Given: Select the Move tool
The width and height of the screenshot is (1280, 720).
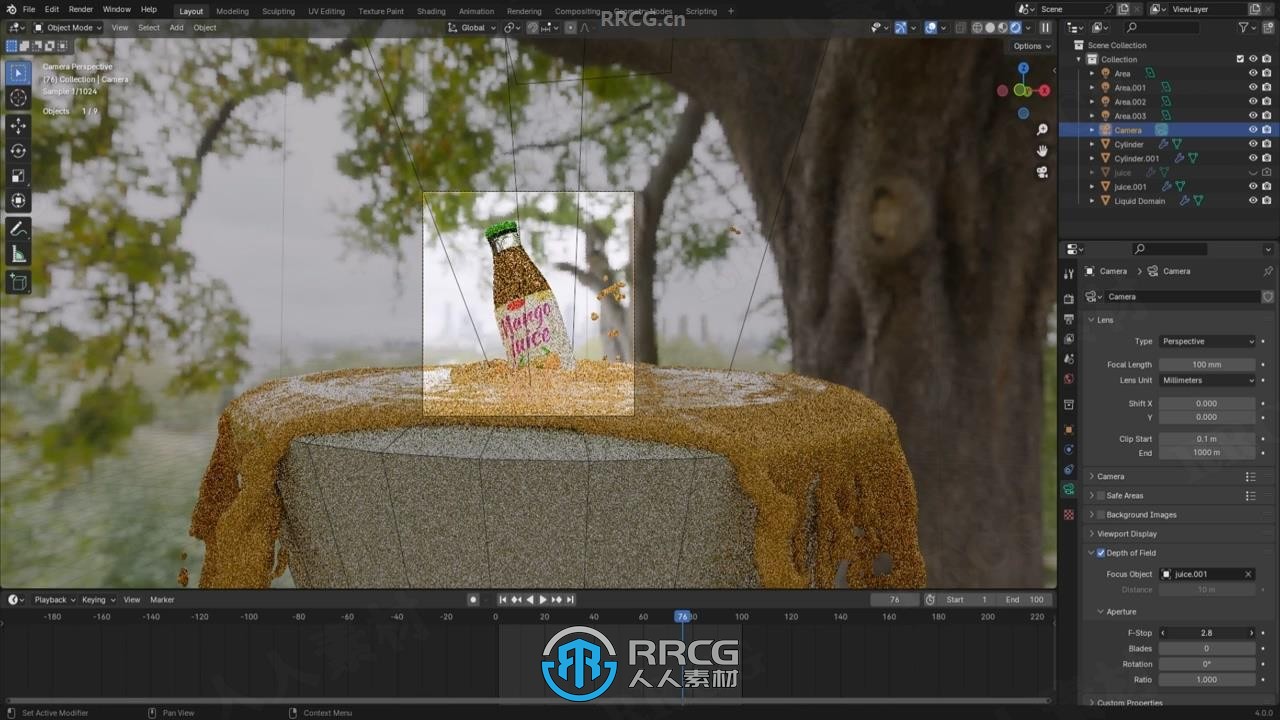Looking at the screenshot, I should click(x=18, y=125).
